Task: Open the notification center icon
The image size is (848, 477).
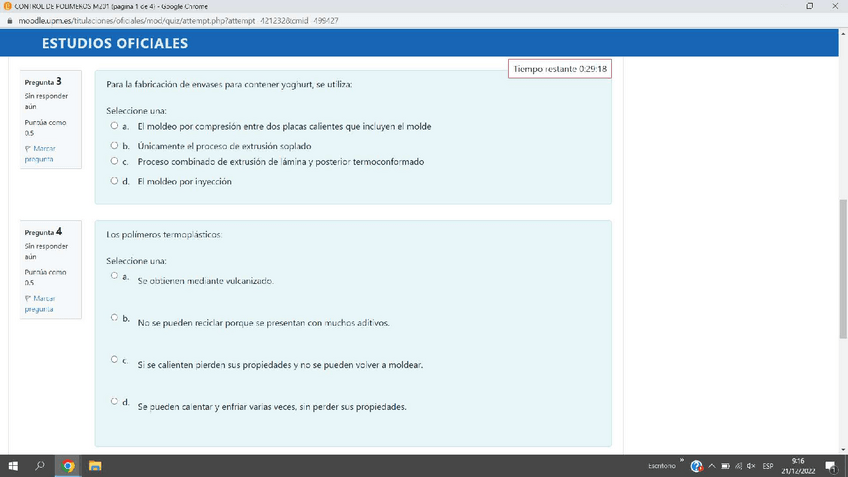Action: [x=831, y=467]
